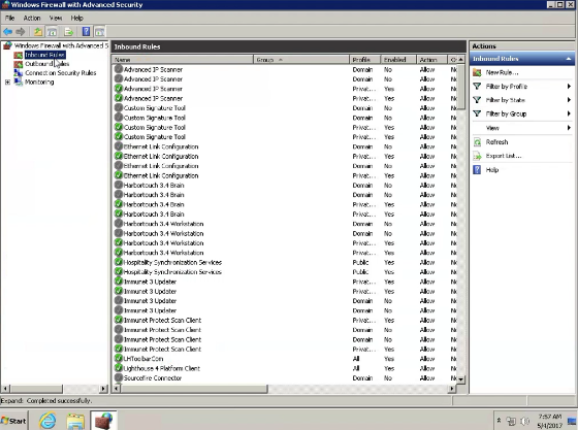The image size is (579, 430).
Task: Select the Connection Security Rules tree item
Action: (61, 73)
